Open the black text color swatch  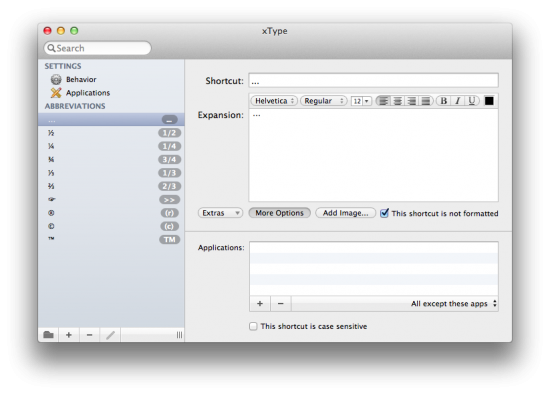click(x=489, y=101)
